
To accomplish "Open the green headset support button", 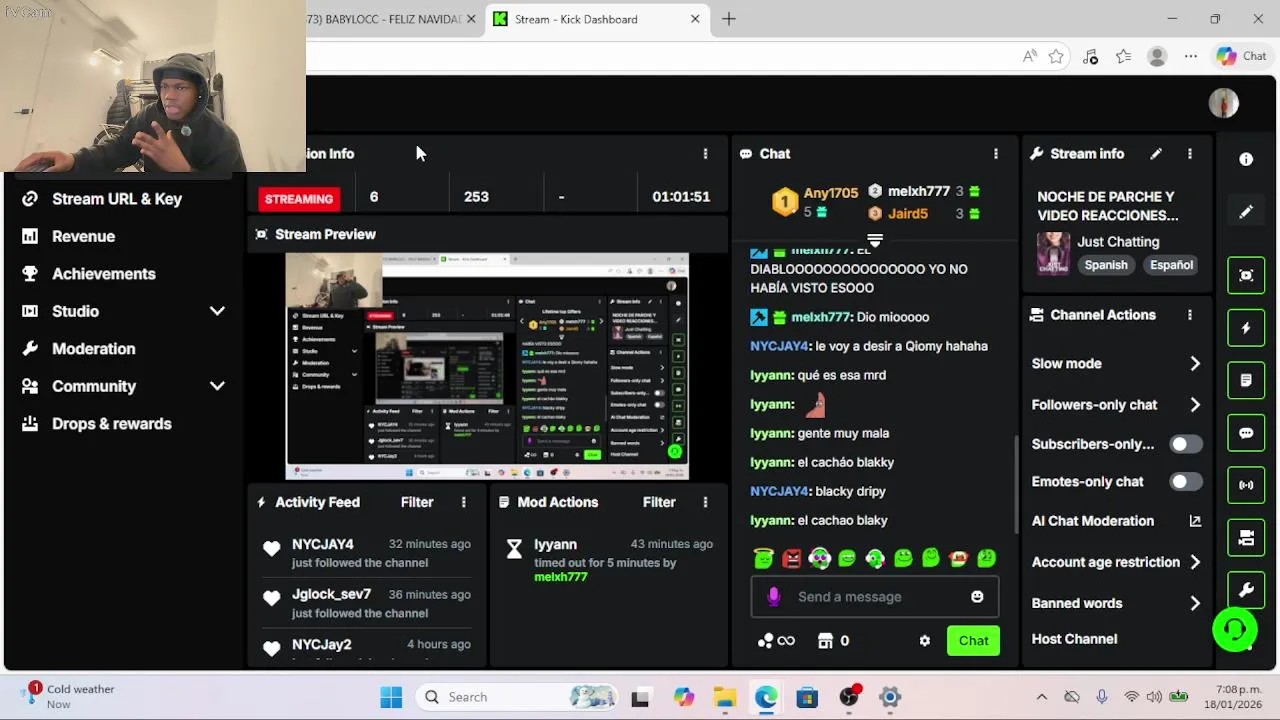I will 1235,629.
